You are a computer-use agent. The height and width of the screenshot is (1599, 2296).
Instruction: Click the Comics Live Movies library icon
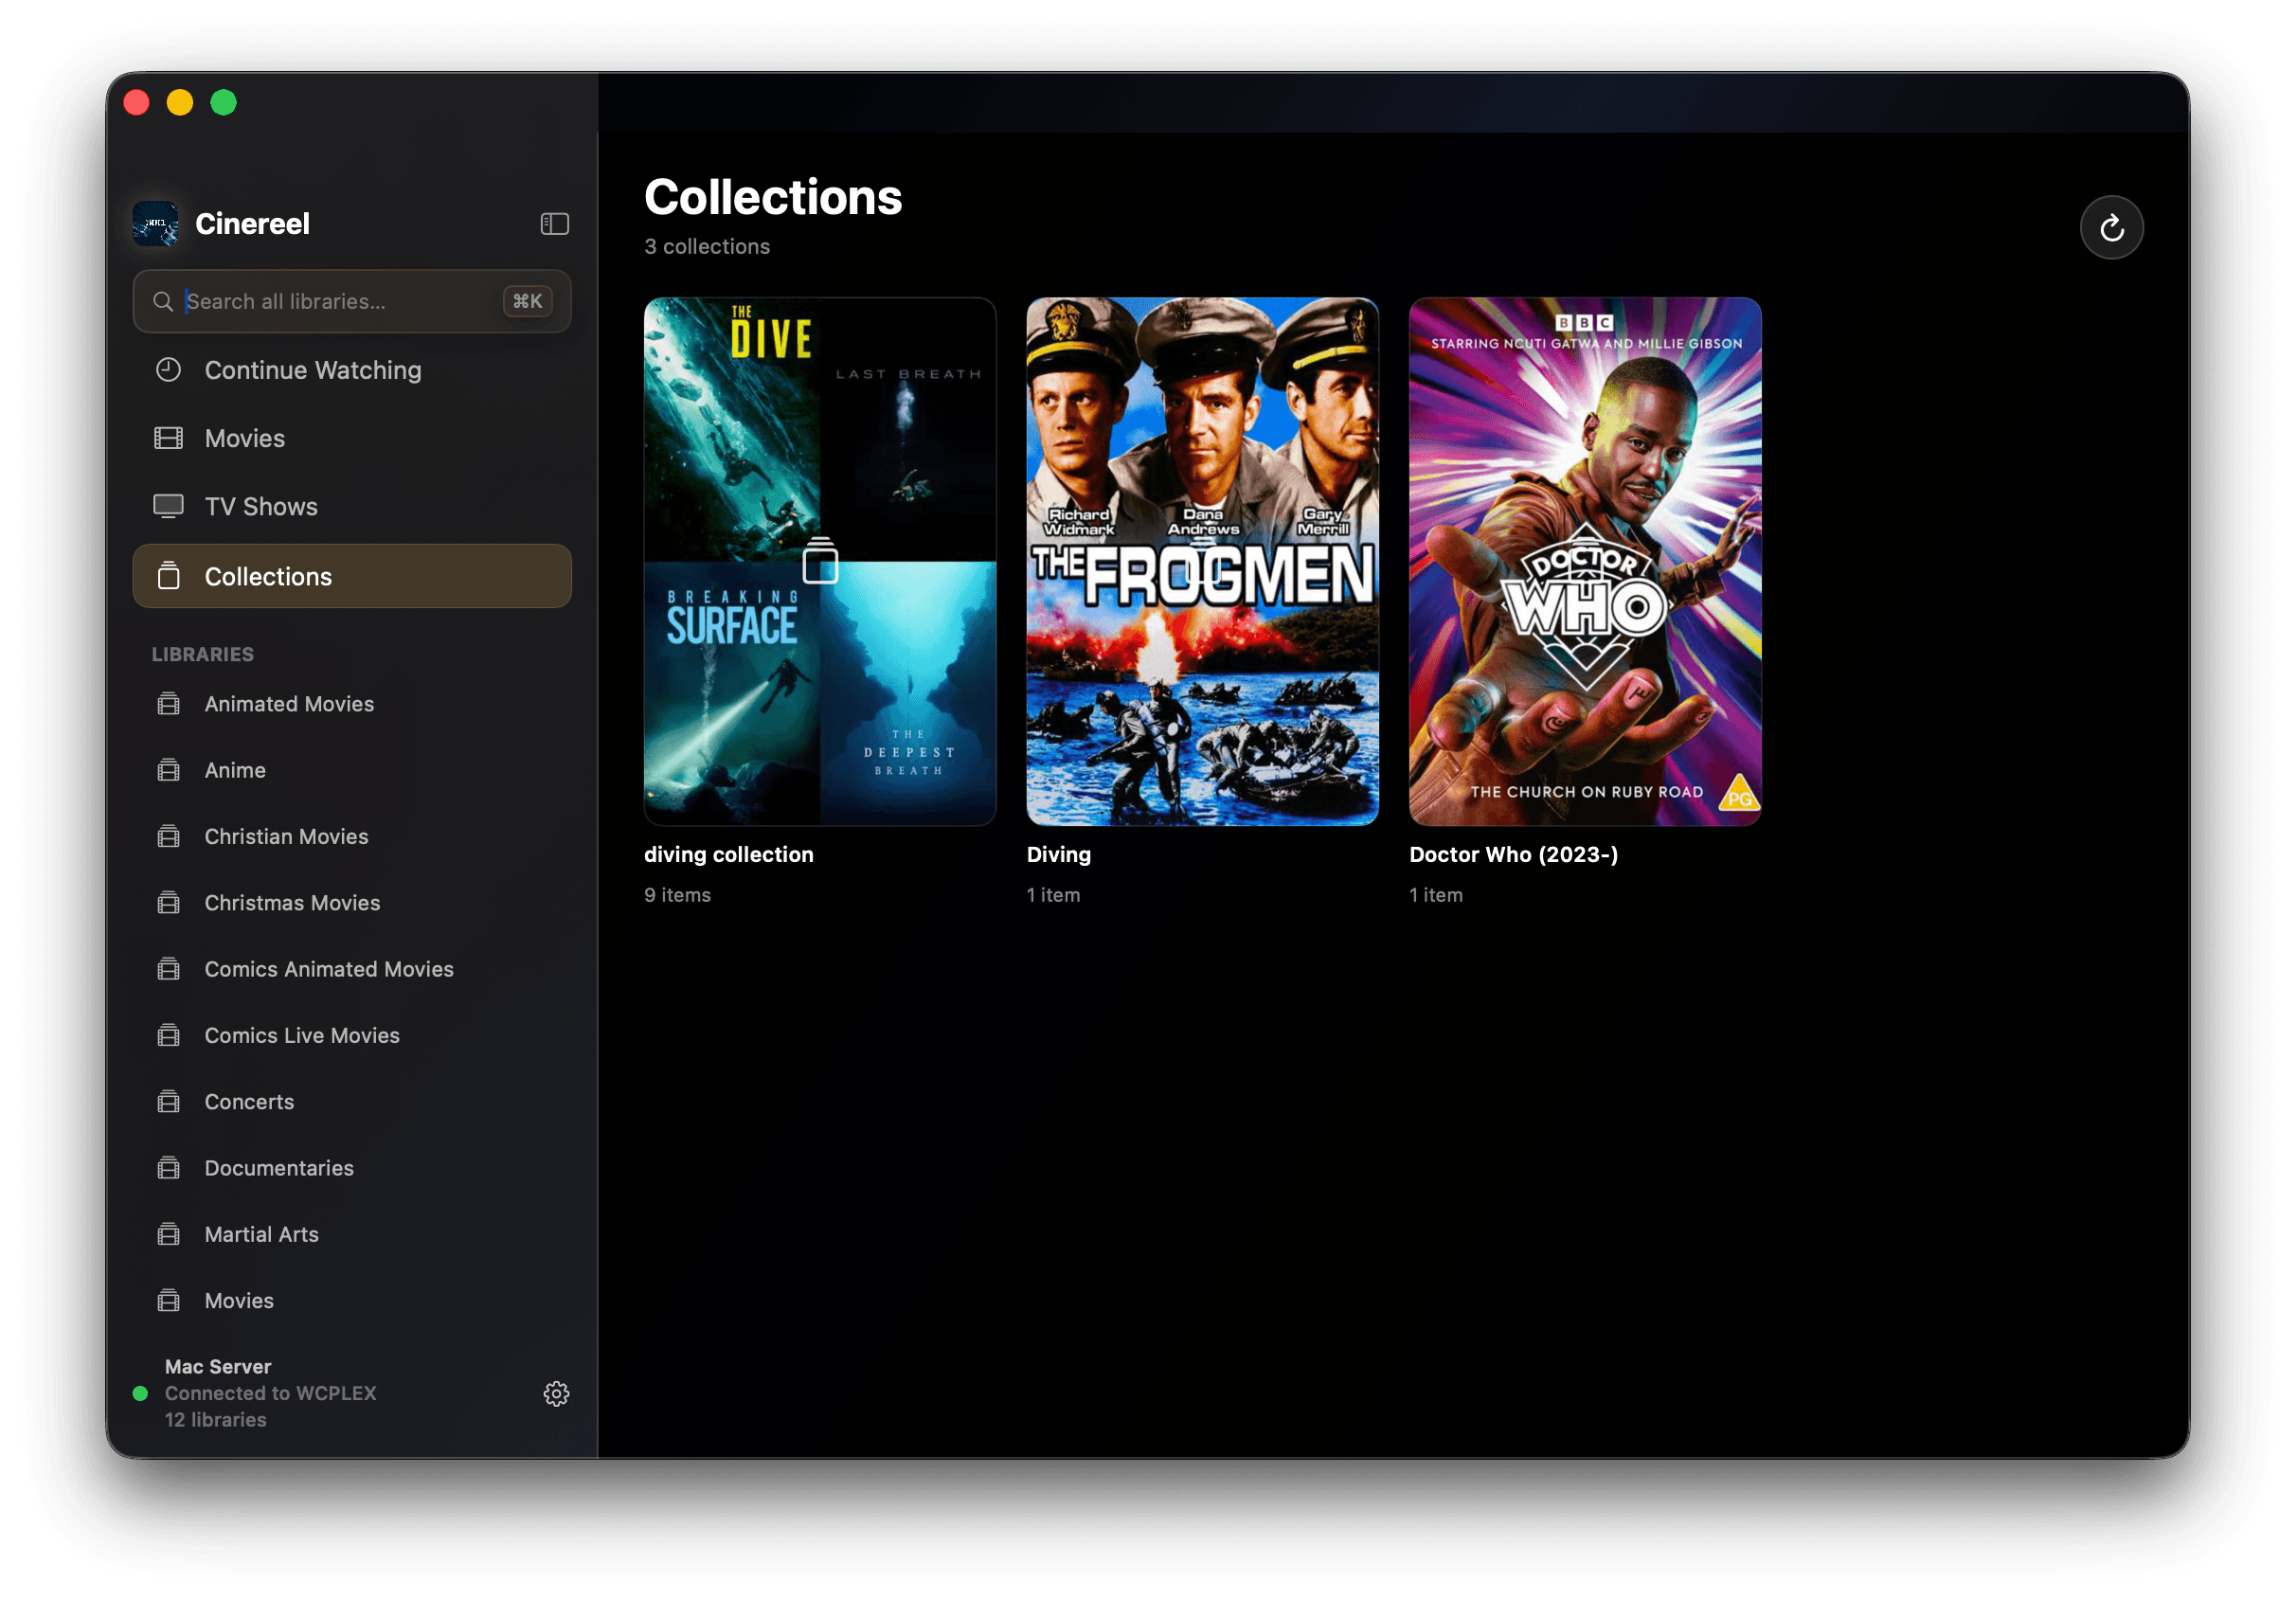(168, 1035)
